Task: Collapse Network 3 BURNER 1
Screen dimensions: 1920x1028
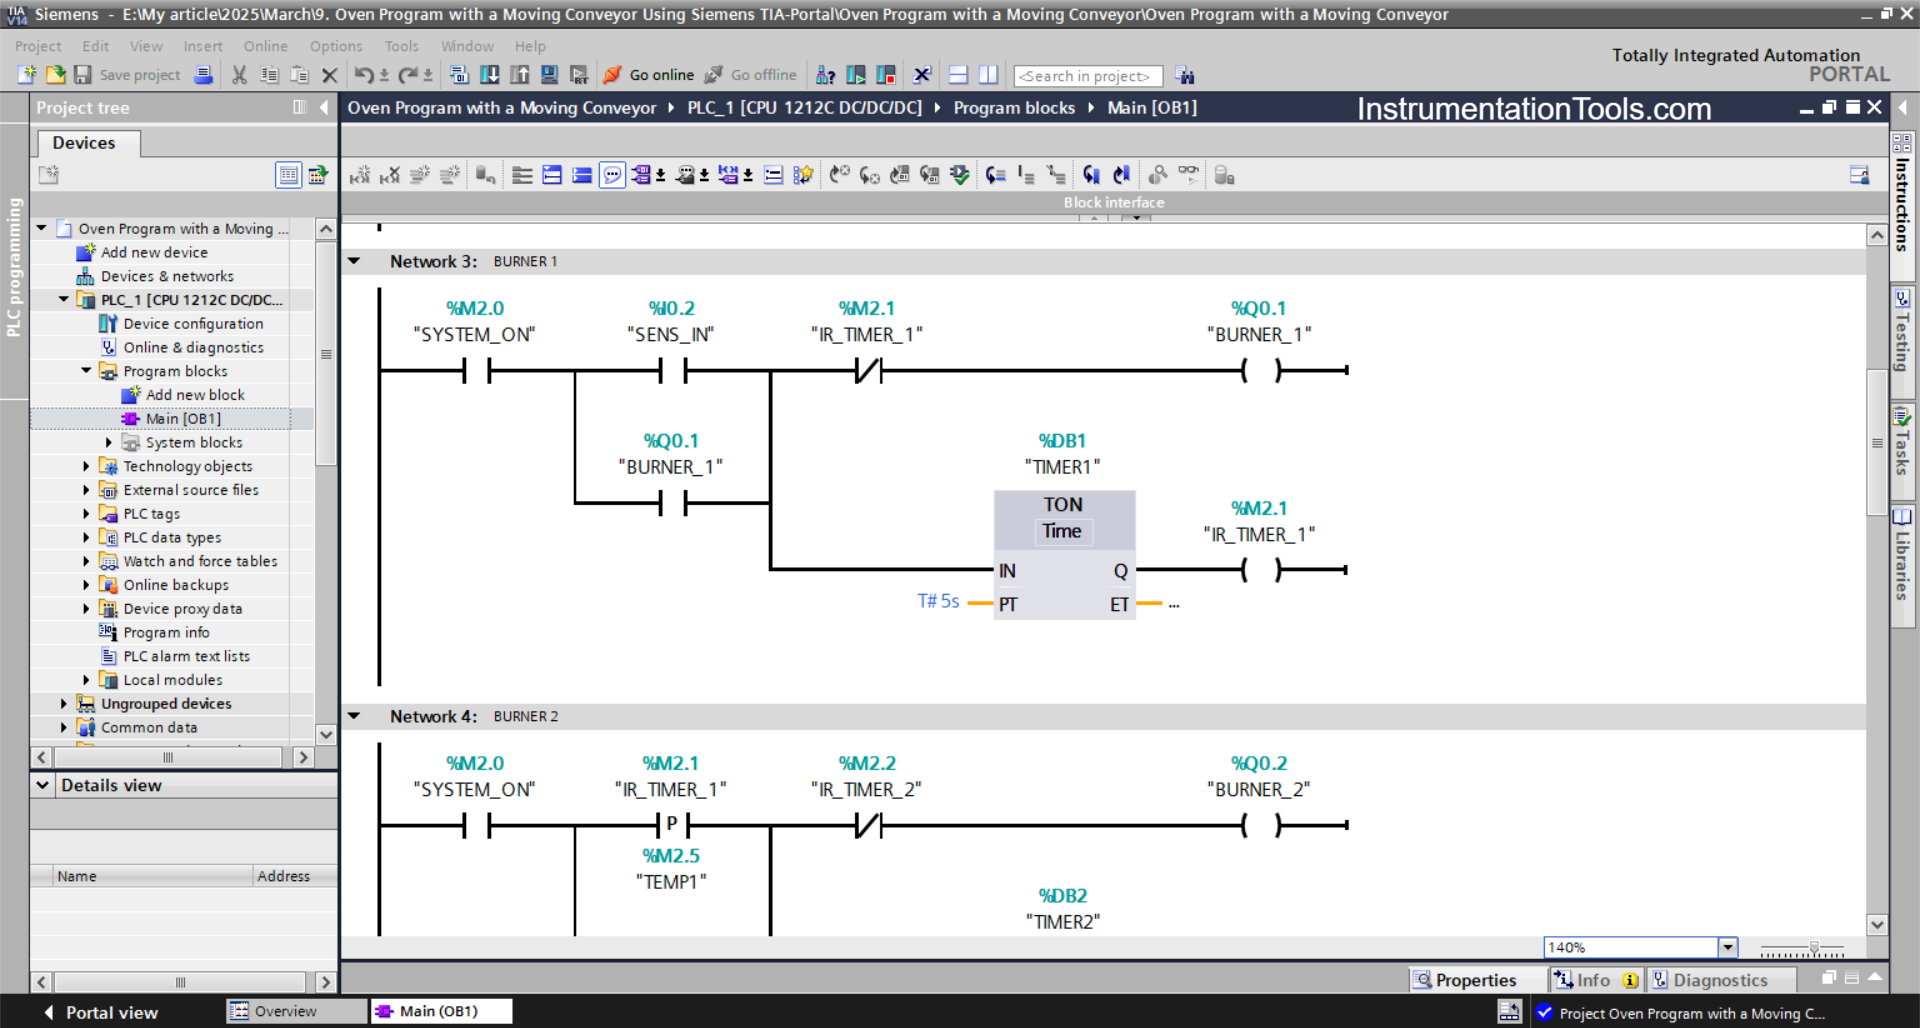Action: [355, 261]
